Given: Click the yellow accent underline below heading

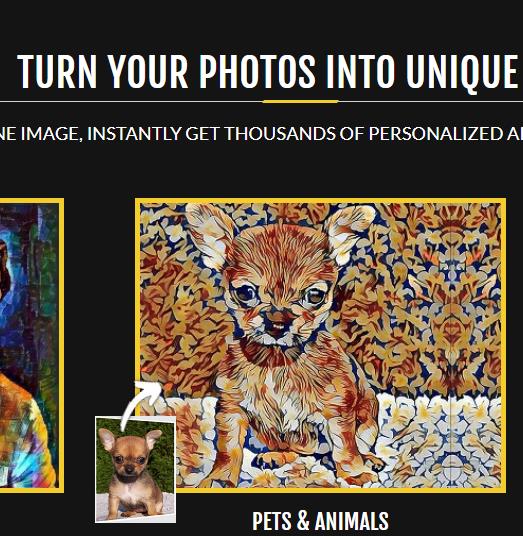Looking at the screenshot, I should coord(300,102).
